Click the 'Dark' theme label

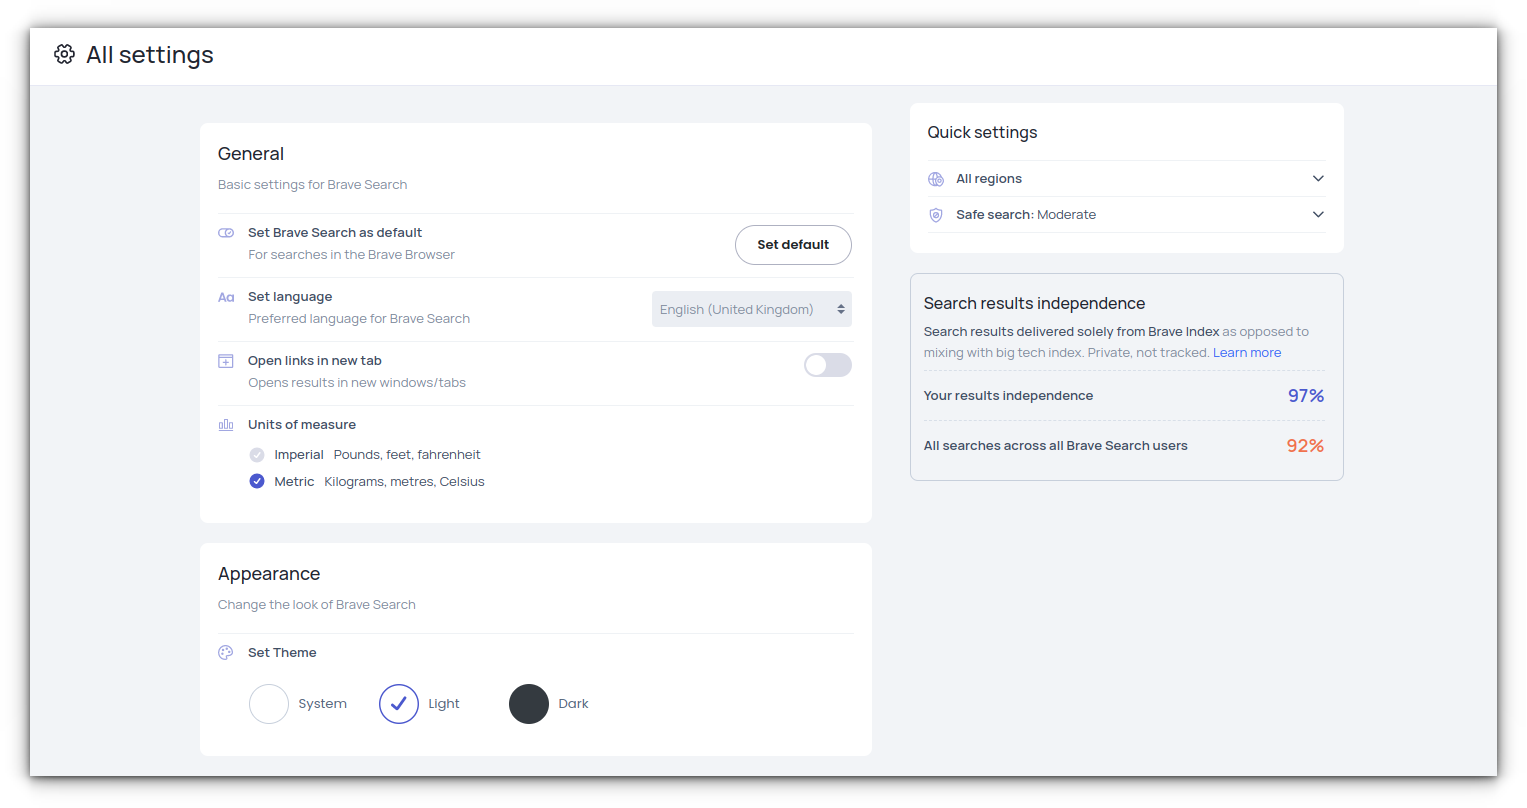pos(573,704)
